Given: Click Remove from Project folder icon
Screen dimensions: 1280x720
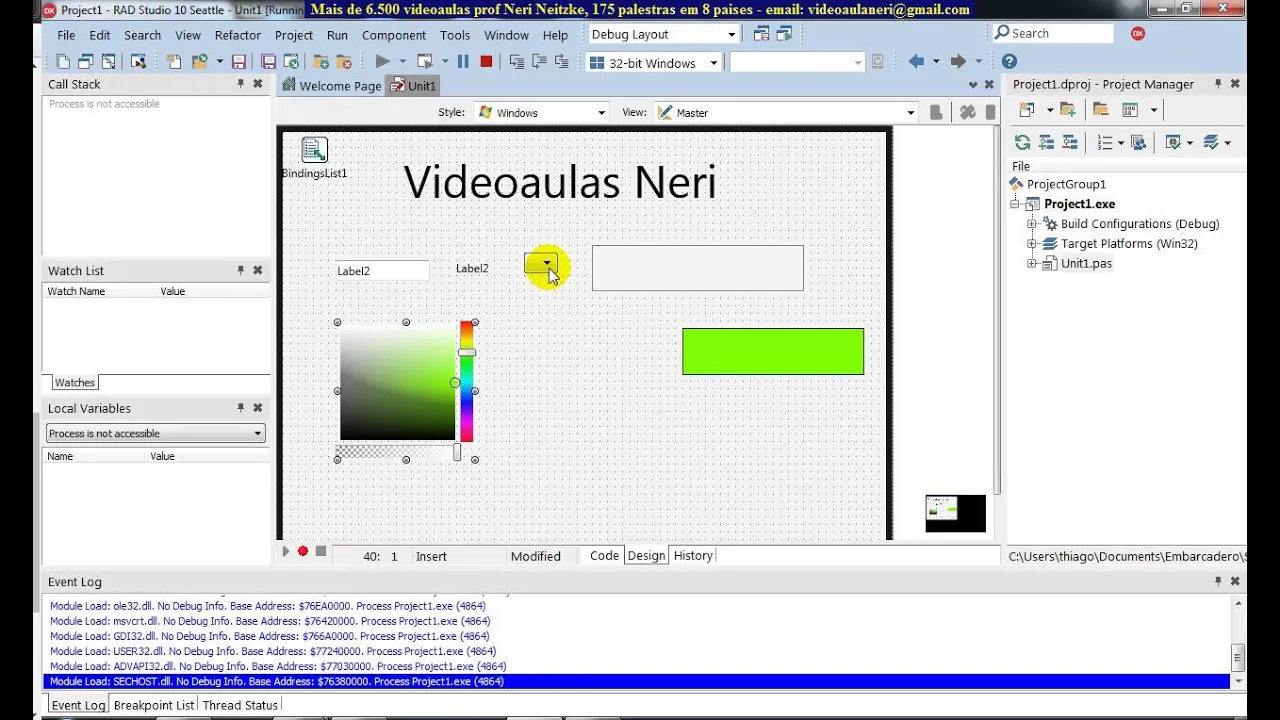Looking at the screenshot, I should tap(1100, 110).
